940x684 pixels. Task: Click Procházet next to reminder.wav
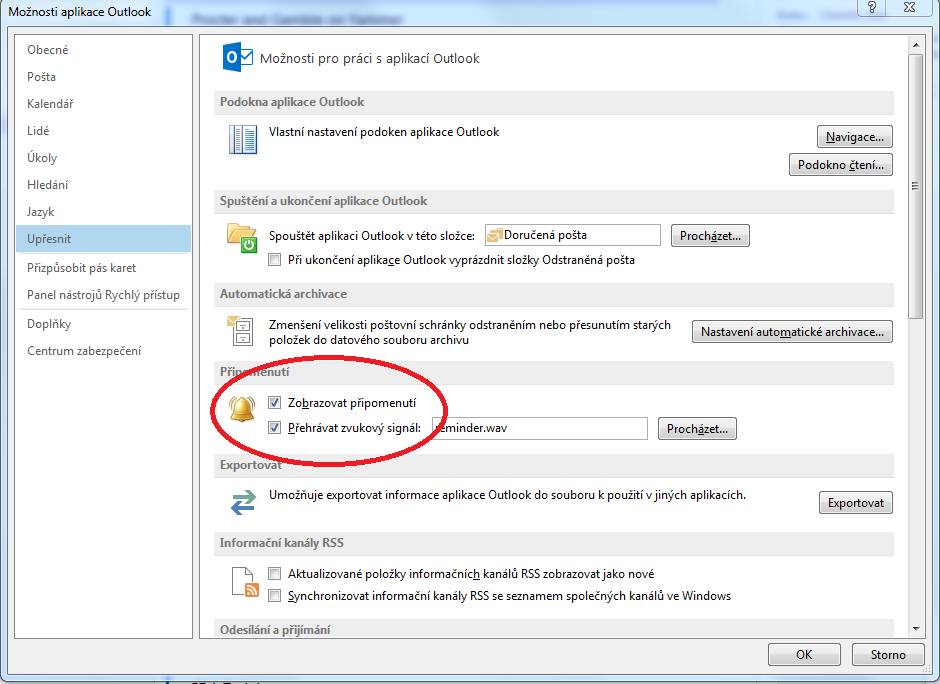coord(697,429)
